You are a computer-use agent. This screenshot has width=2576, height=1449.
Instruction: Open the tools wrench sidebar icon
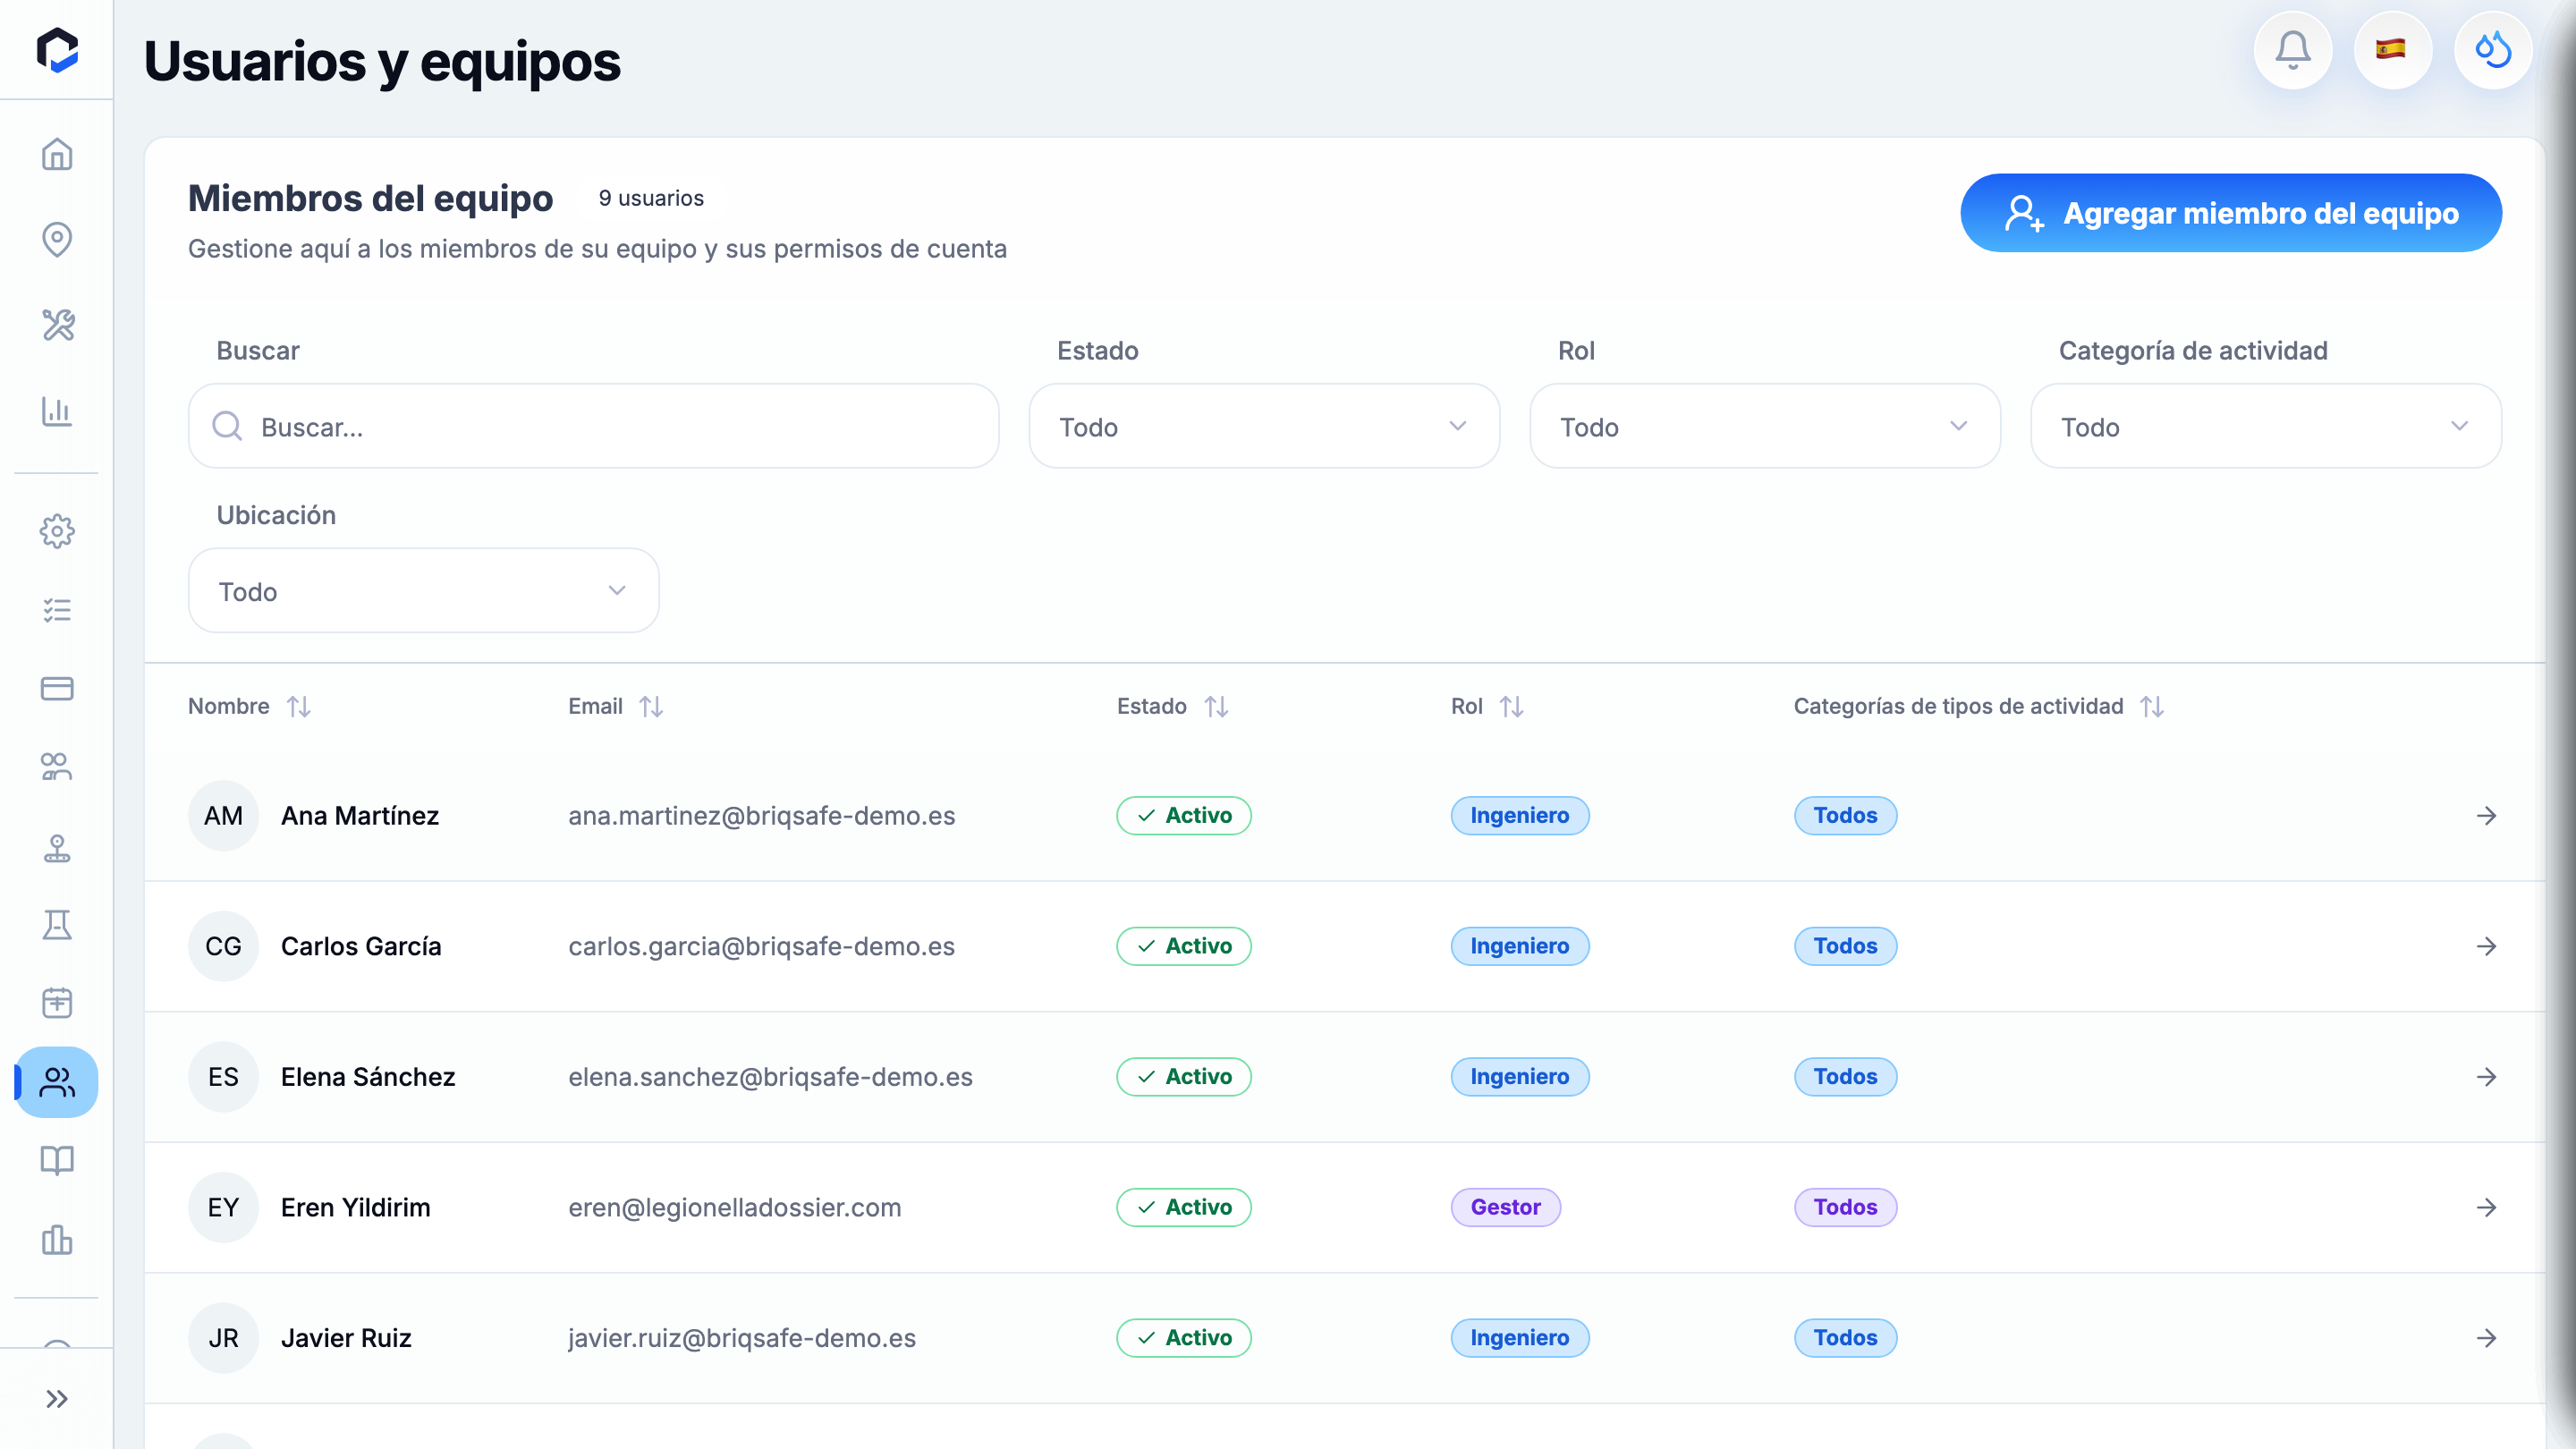[x=57, y=325]
